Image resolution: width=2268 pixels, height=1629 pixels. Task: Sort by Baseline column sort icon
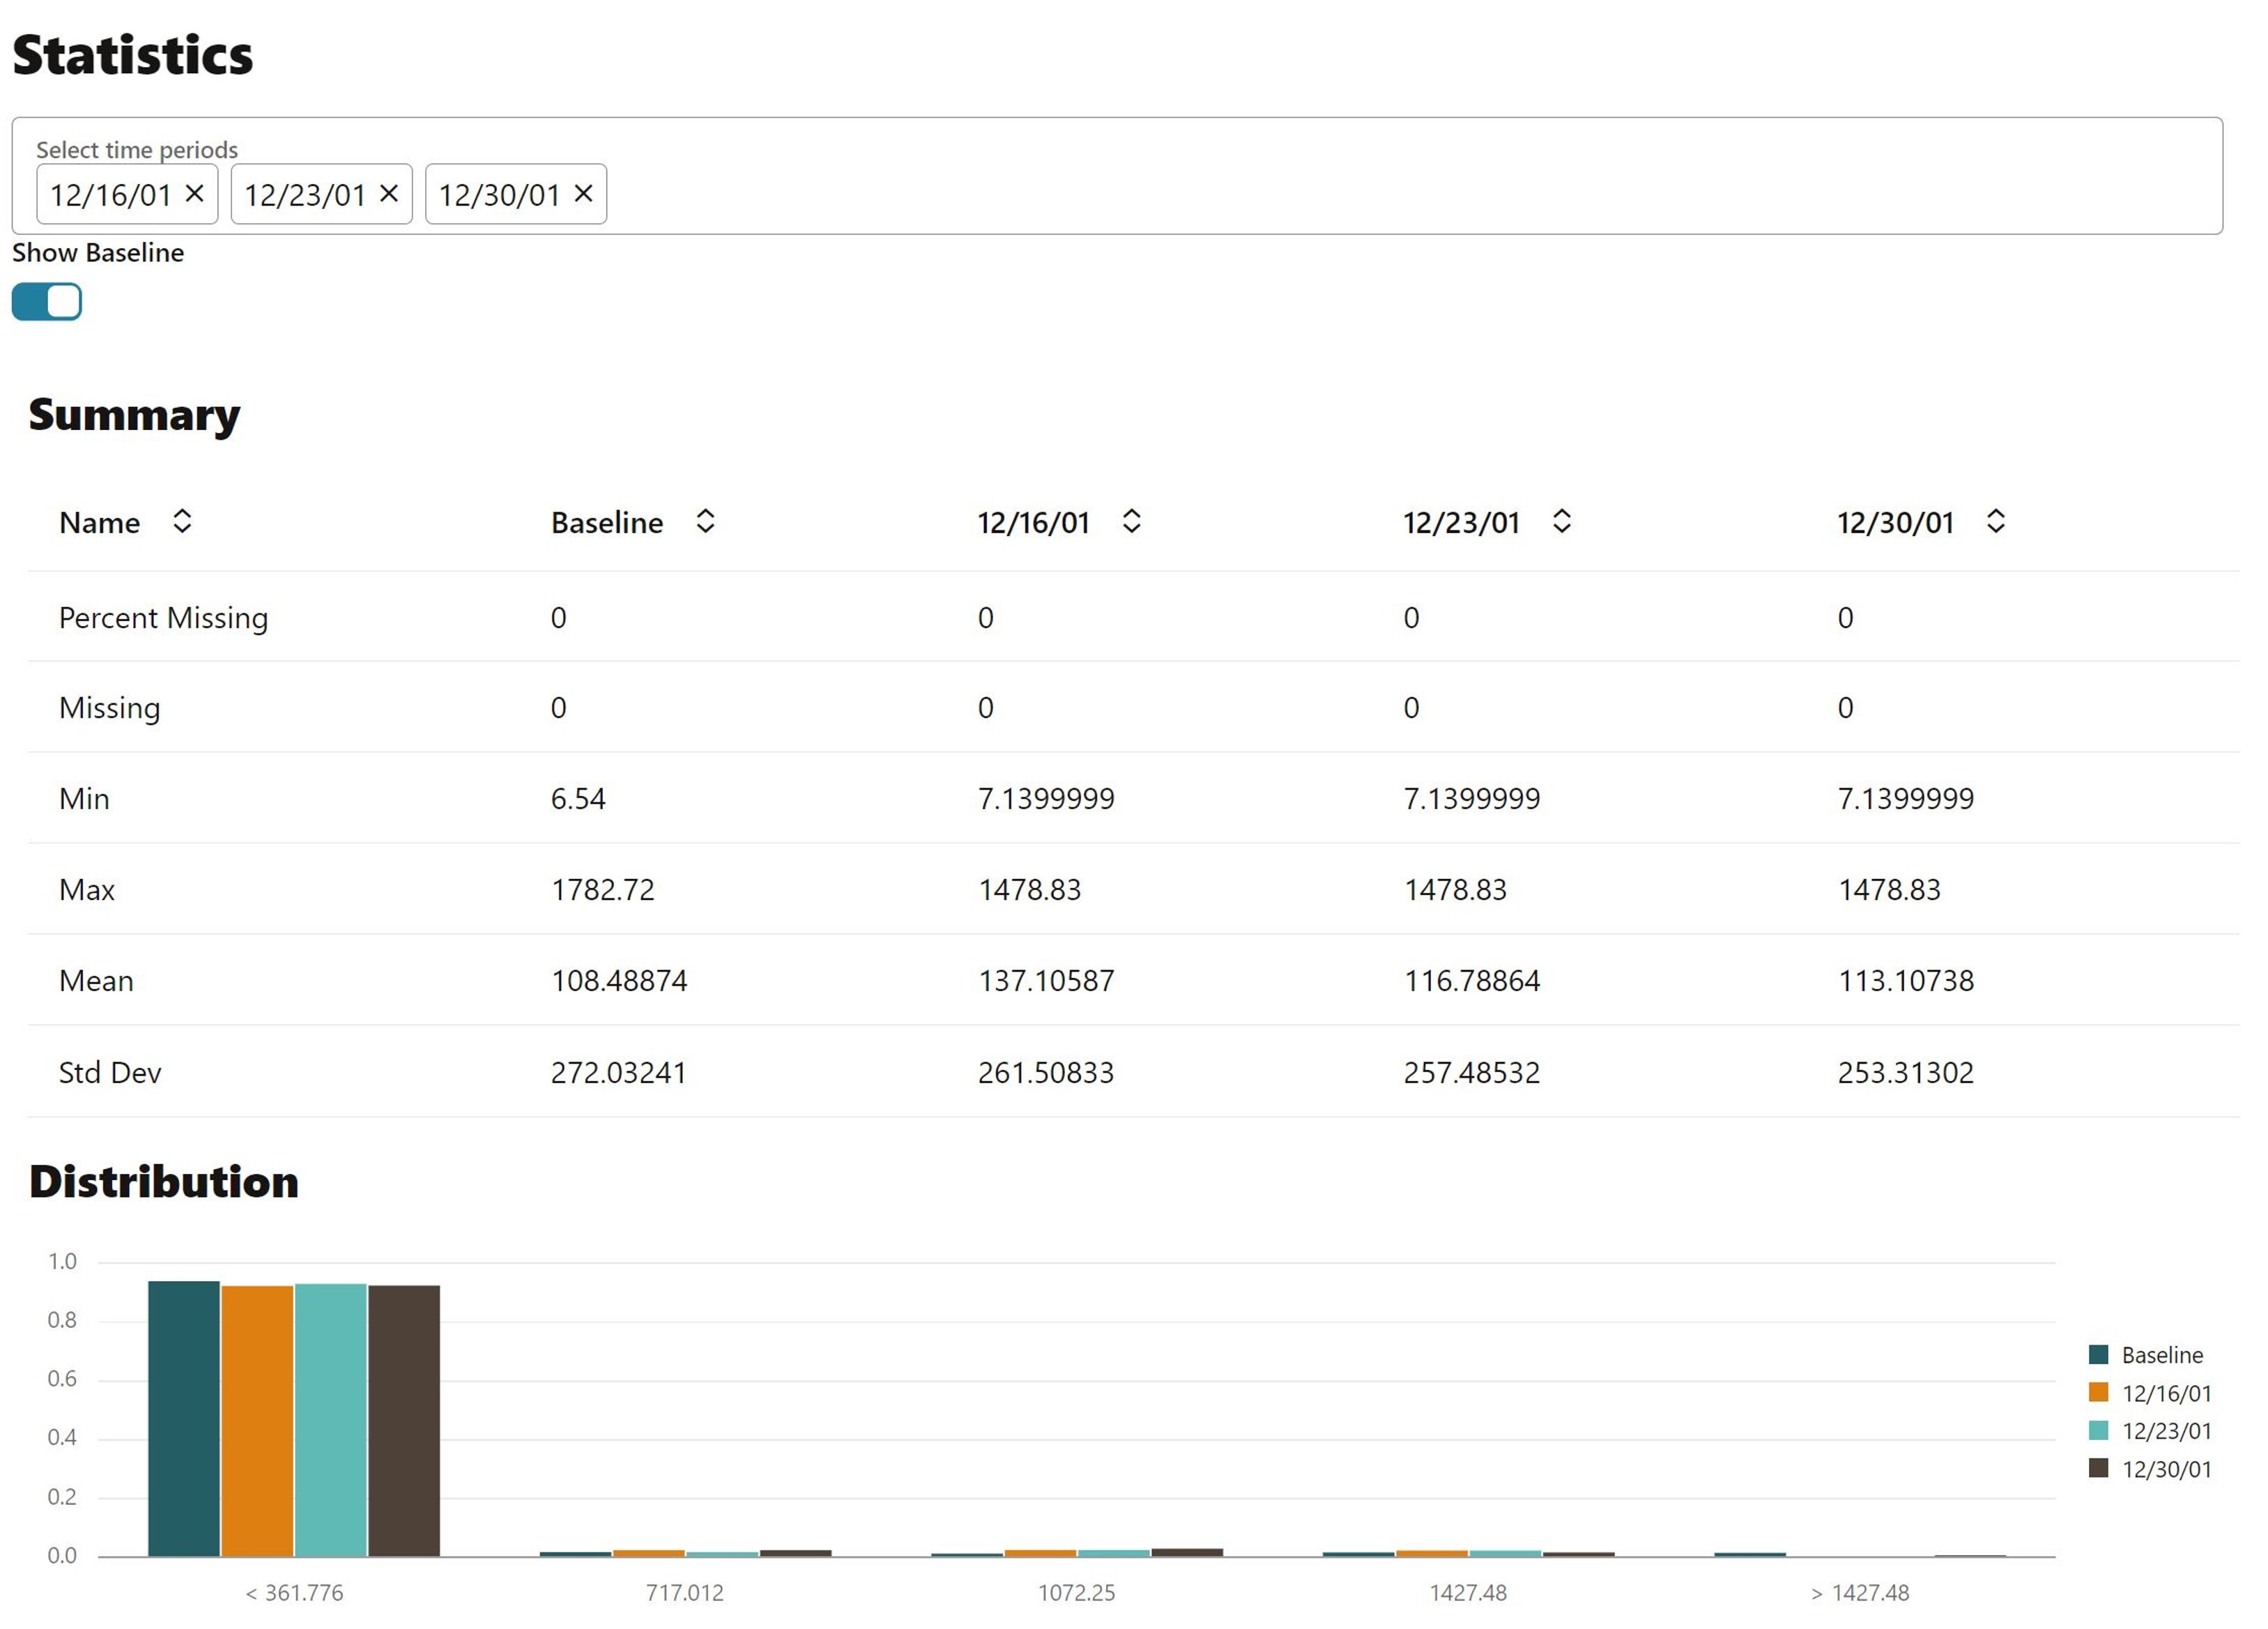705,521
